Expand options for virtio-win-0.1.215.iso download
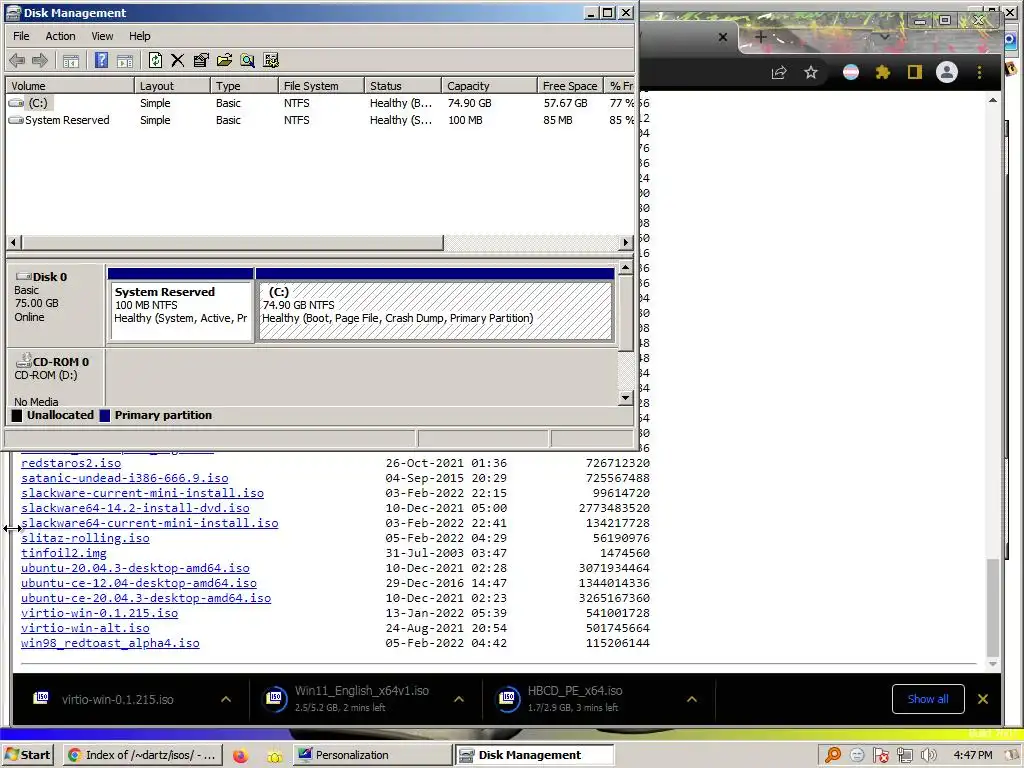1024x768 pixels. 226,699
